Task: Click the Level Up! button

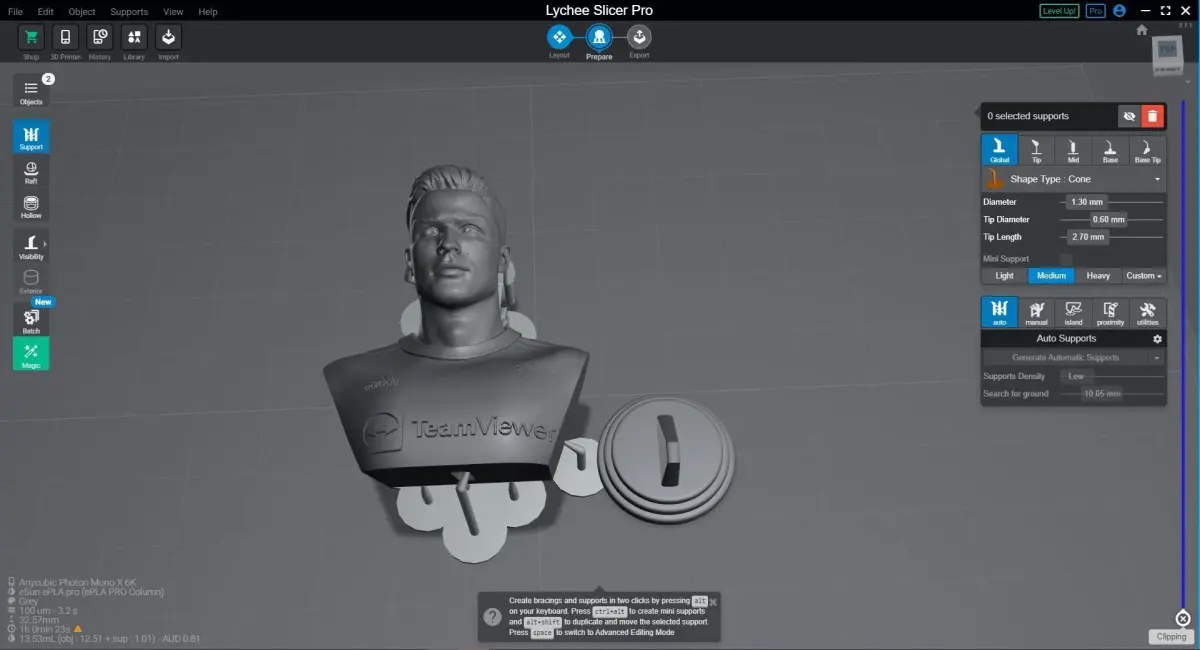Action: point(1059,11)
